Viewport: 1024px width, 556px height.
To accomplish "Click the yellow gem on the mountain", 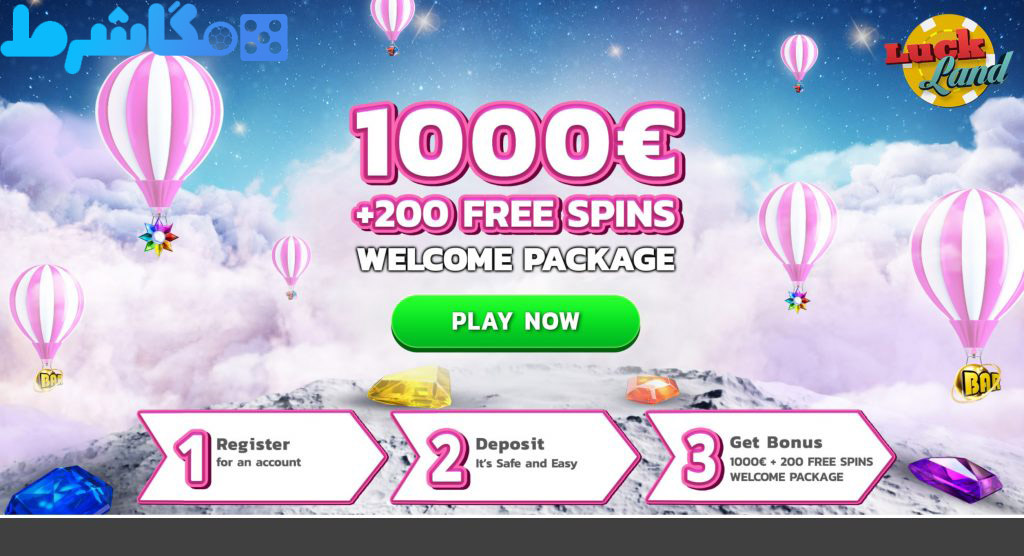I will (x=410, y=387).
